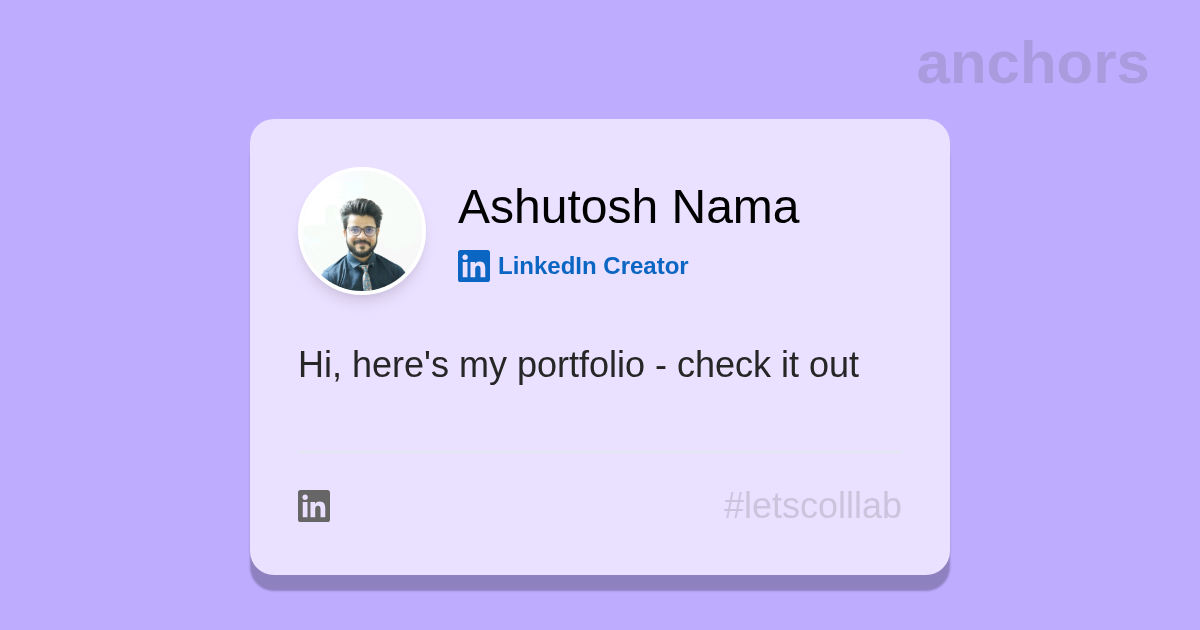Click the word LinkedIn in the blue label

click(x=547, y=266)
